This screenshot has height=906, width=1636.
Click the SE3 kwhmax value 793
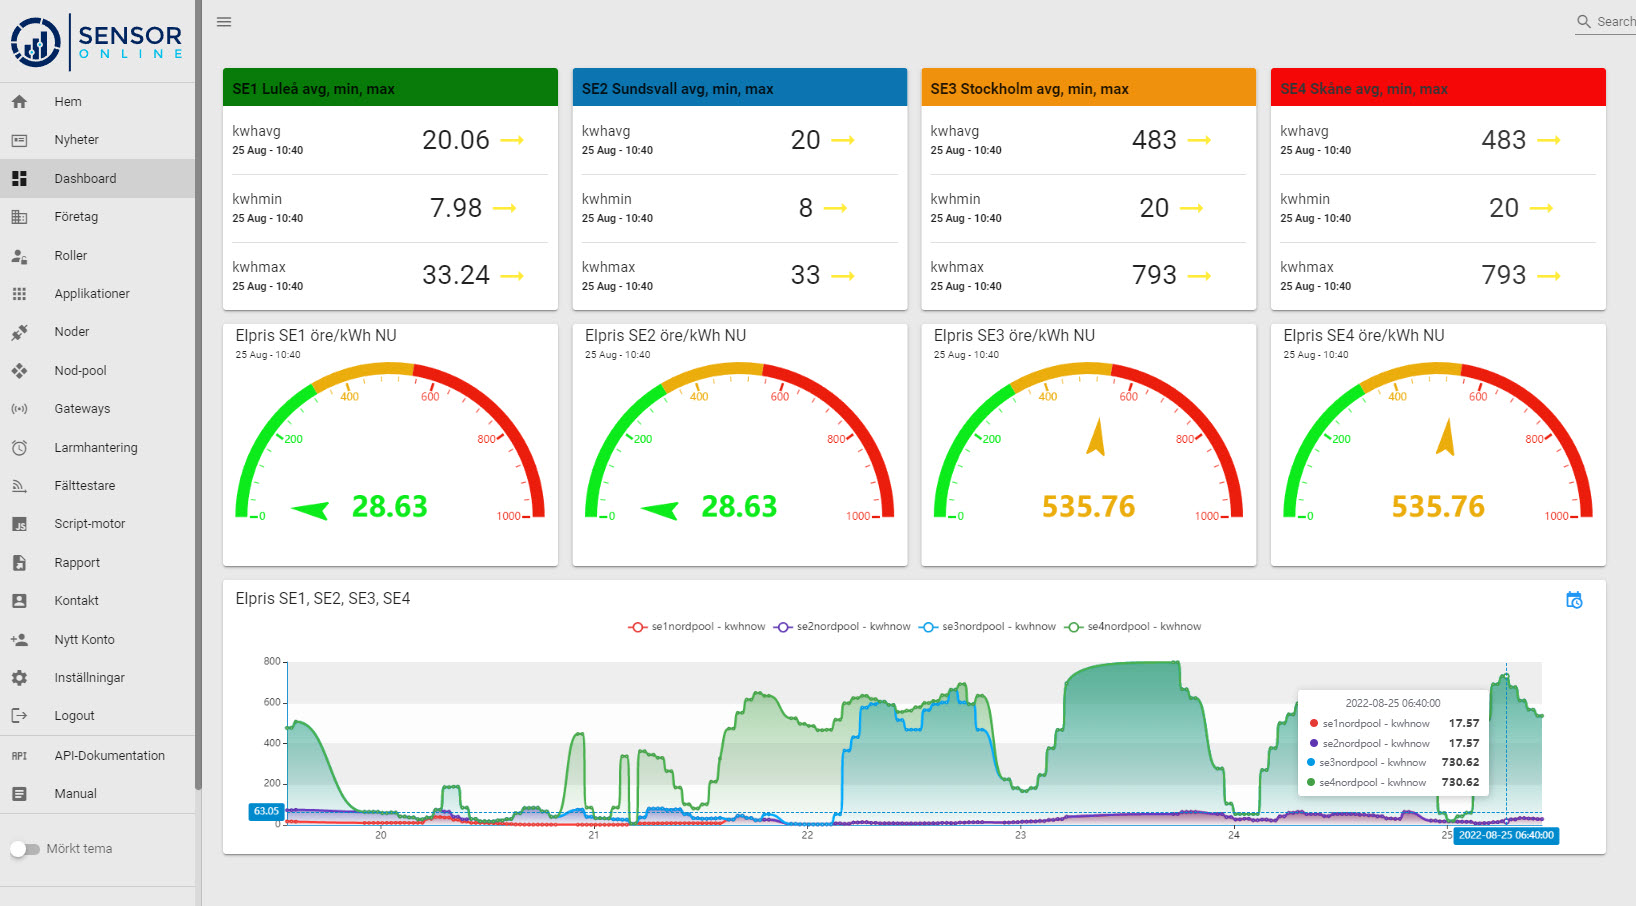click(x=1154, y=276)
